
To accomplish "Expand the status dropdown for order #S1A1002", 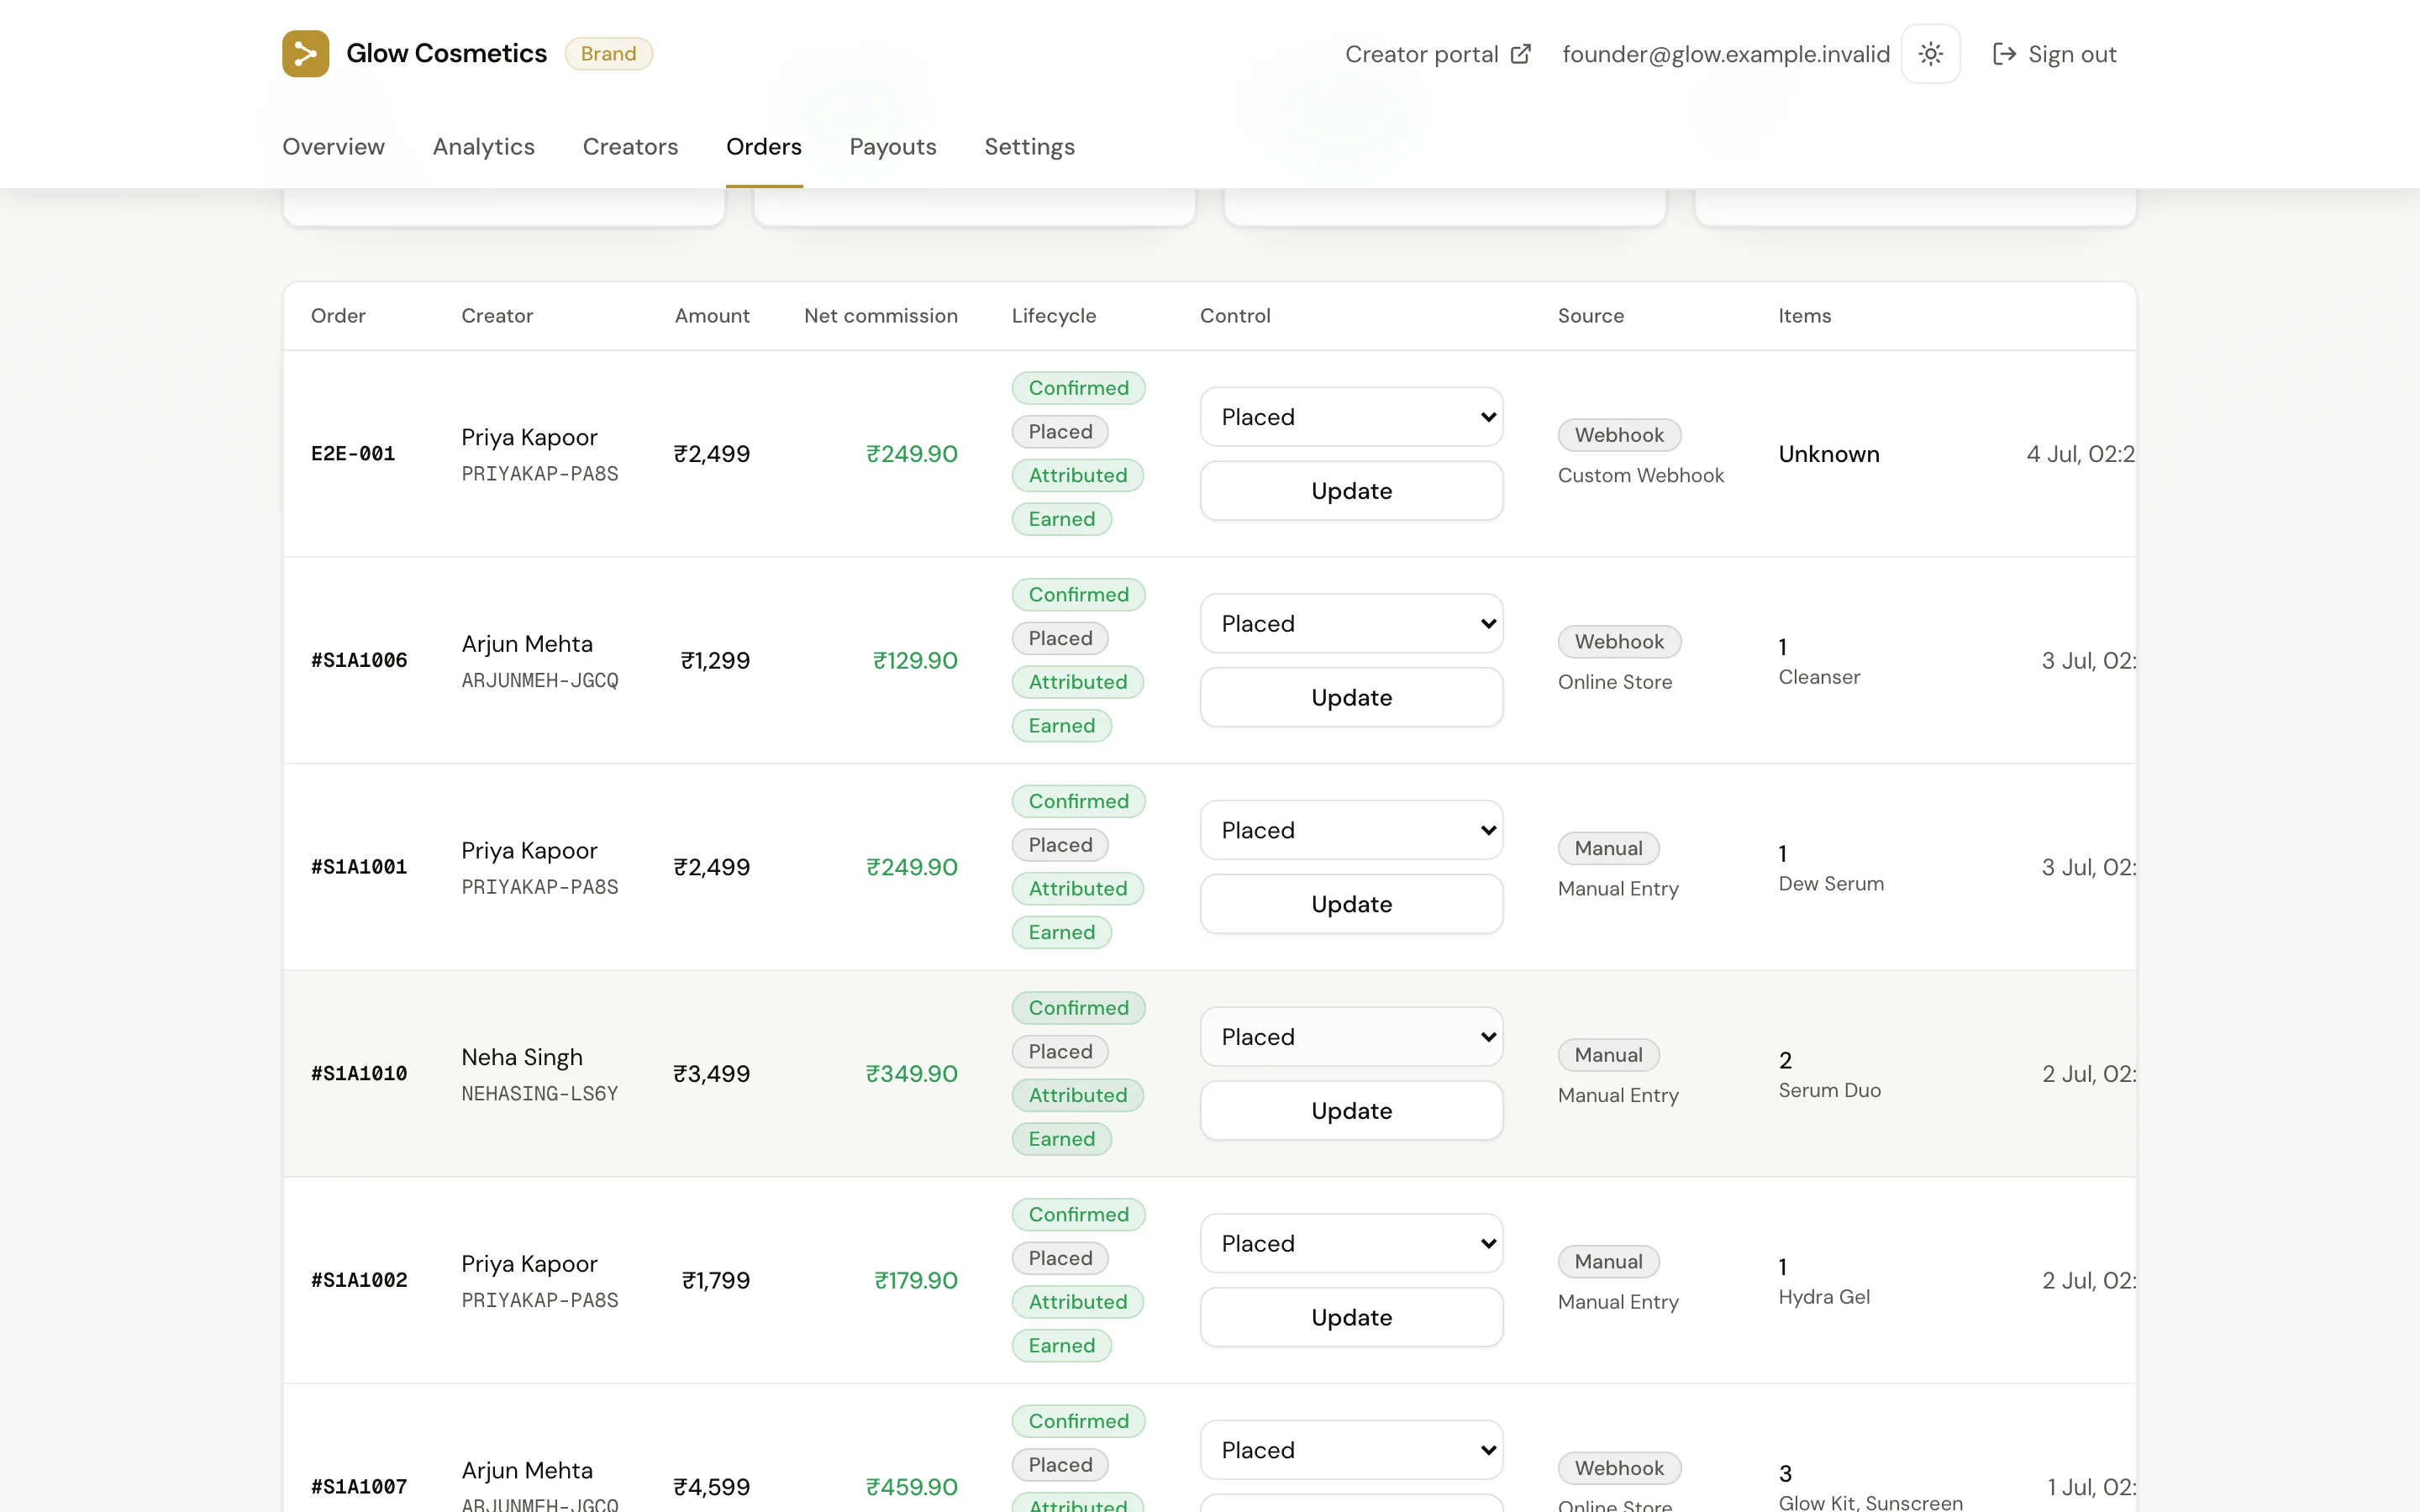I will click(1351, 1244).
